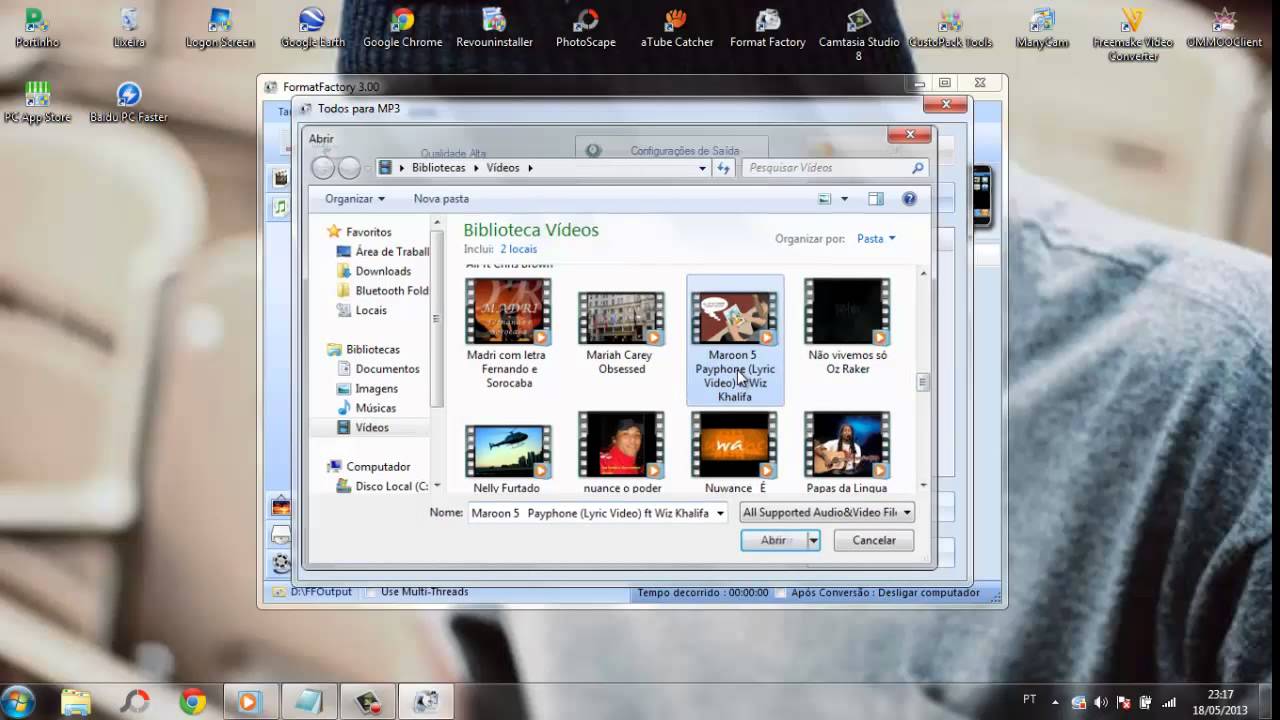Switch to Chrome on the taskbar

(x=192, y=701)
